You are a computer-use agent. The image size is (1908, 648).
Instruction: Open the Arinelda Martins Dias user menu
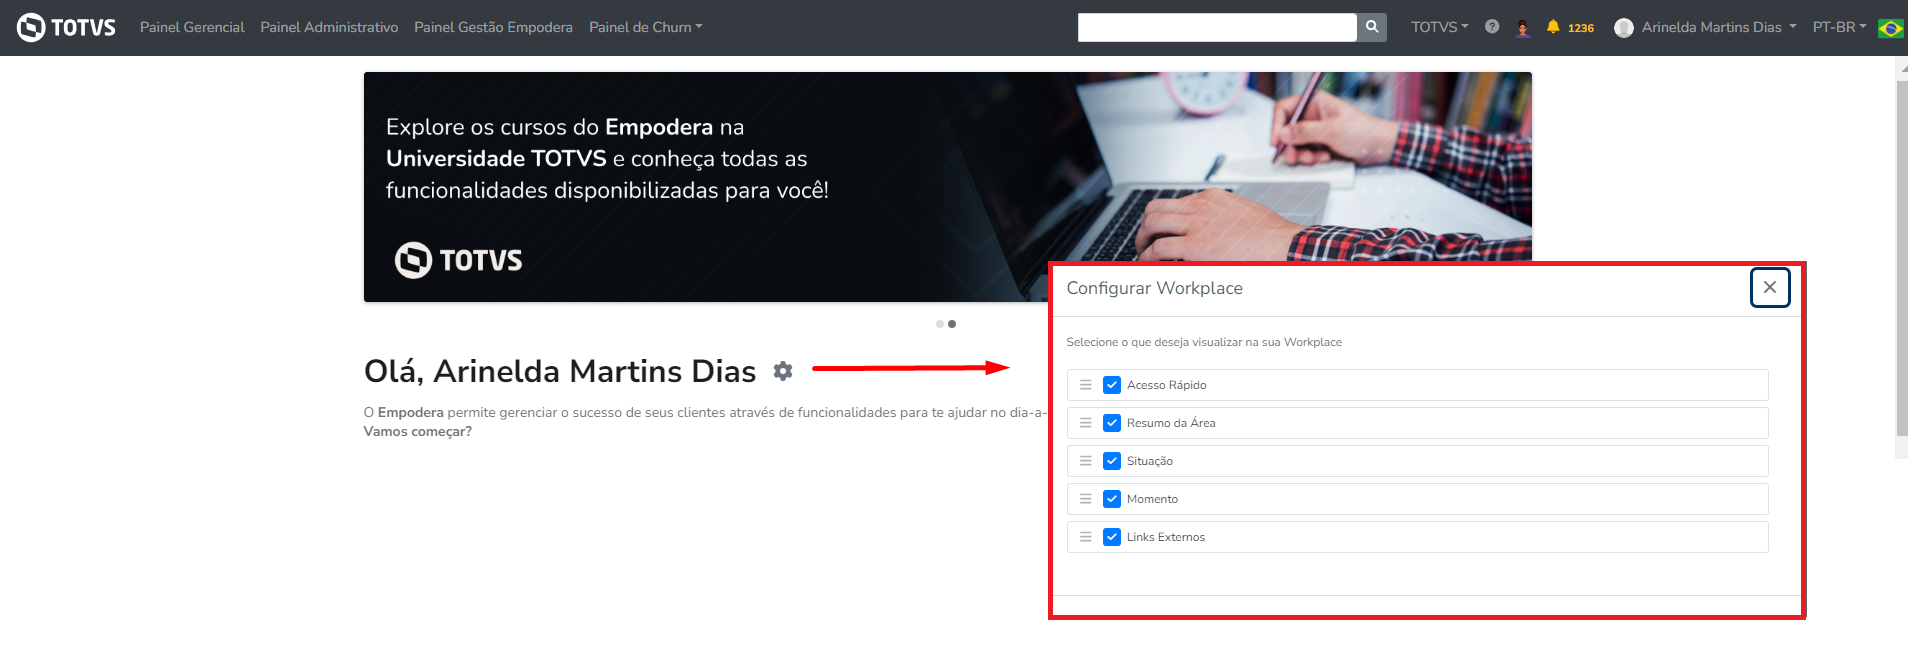pyautogui.click(x=1718, y=27)
